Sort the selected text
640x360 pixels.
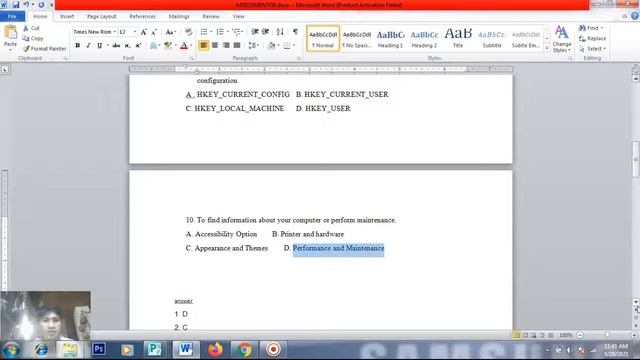tap(280, 32)
